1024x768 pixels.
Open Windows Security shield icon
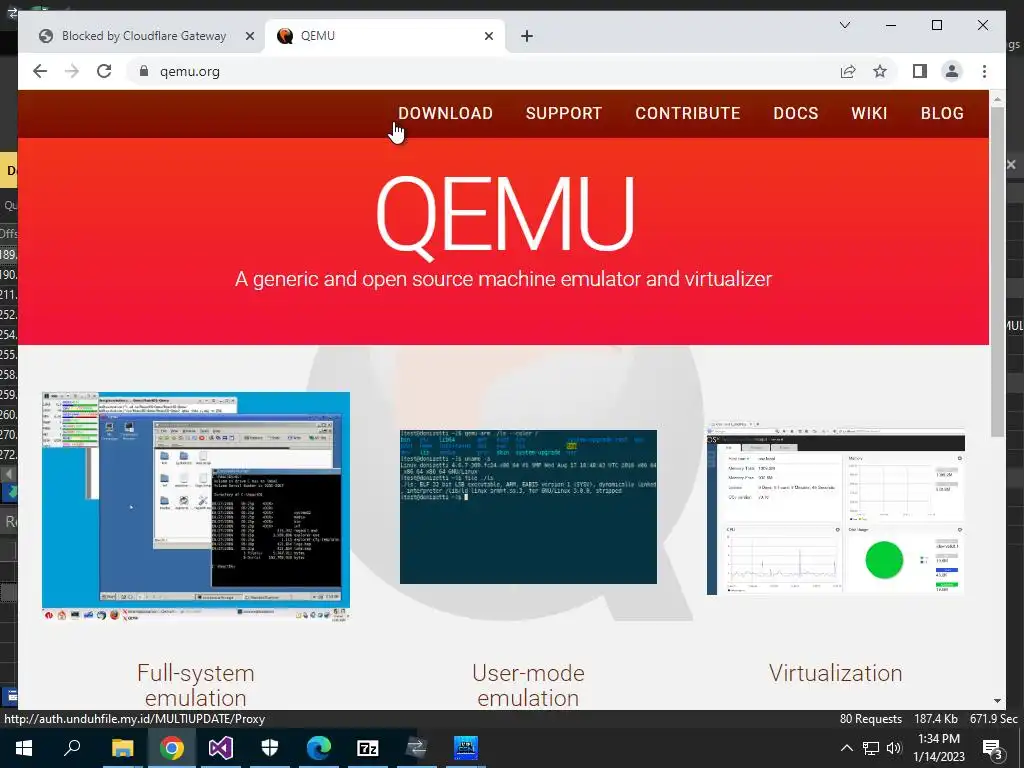[270, 748]
